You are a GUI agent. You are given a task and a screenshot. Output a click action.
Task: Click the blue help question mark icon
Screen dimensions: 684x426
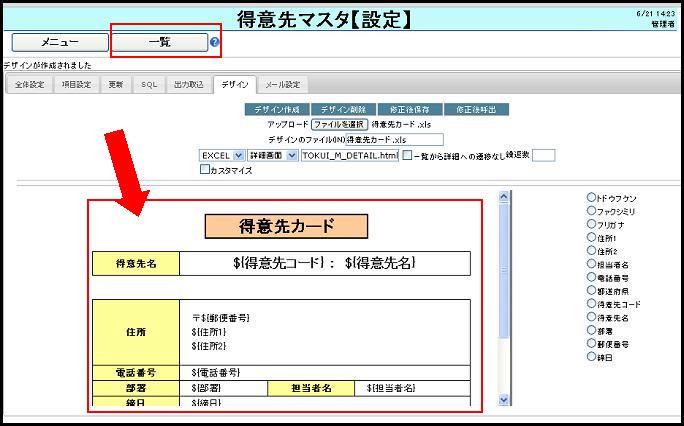click(x=214, y=43)
